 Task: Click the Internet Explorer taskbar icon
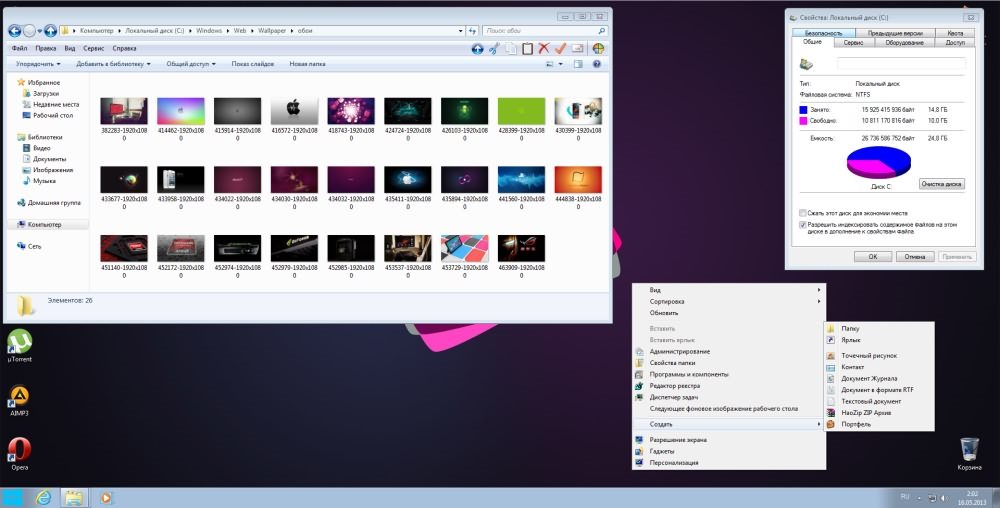(43, 497)
